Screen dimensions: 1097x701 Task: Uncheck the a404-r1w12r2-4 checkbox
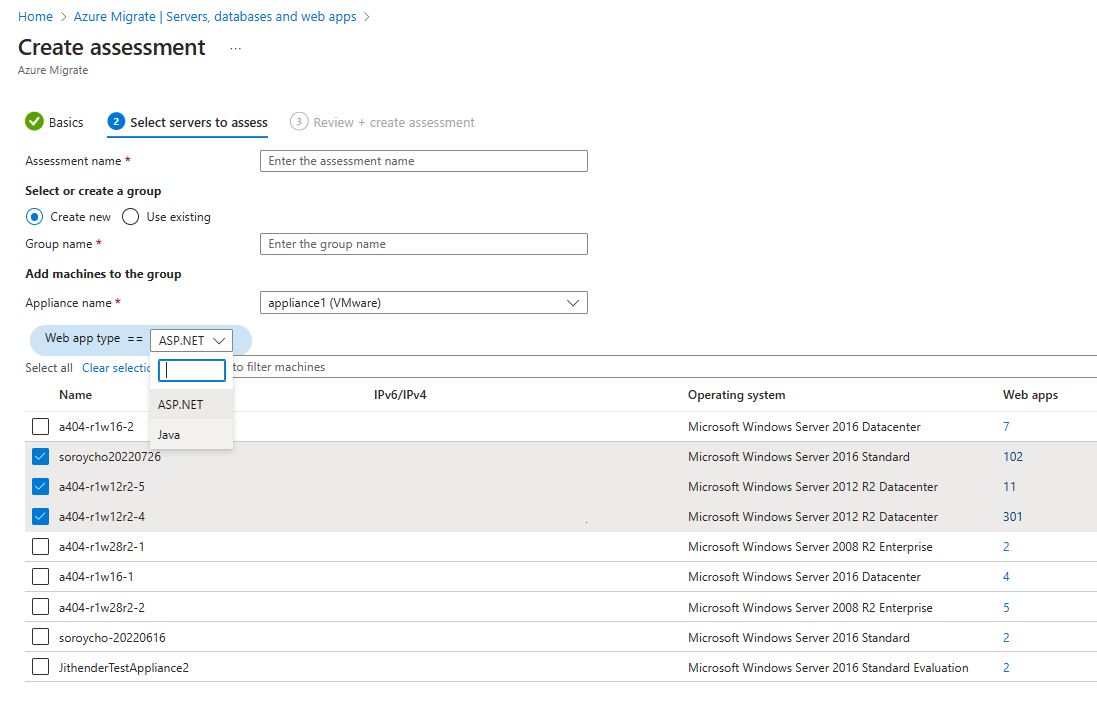(x=40, y=517)
